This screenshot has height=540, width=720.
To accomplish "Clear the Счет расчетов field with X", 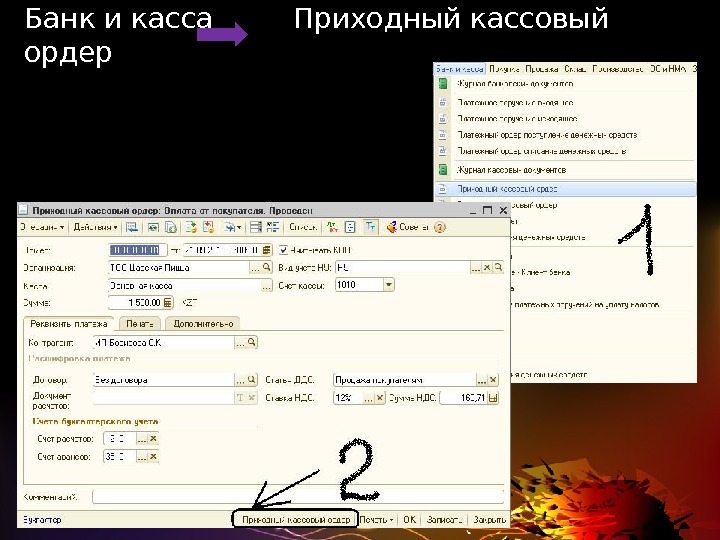I will 153,439.
